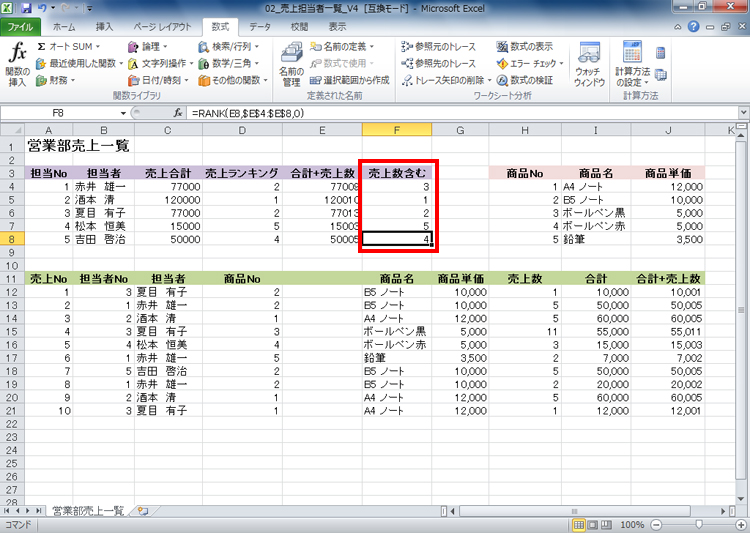Select the cell containing ボールペン黒 in row 15
750x533 pixels.
[397, 331]
